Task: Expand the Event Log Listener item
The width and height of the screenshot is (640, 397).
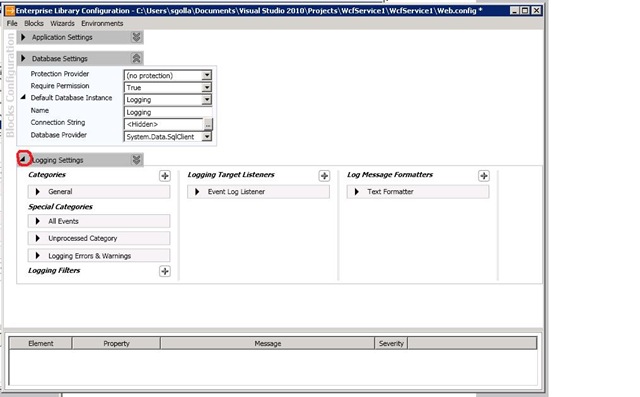Action: coord(197,192)
